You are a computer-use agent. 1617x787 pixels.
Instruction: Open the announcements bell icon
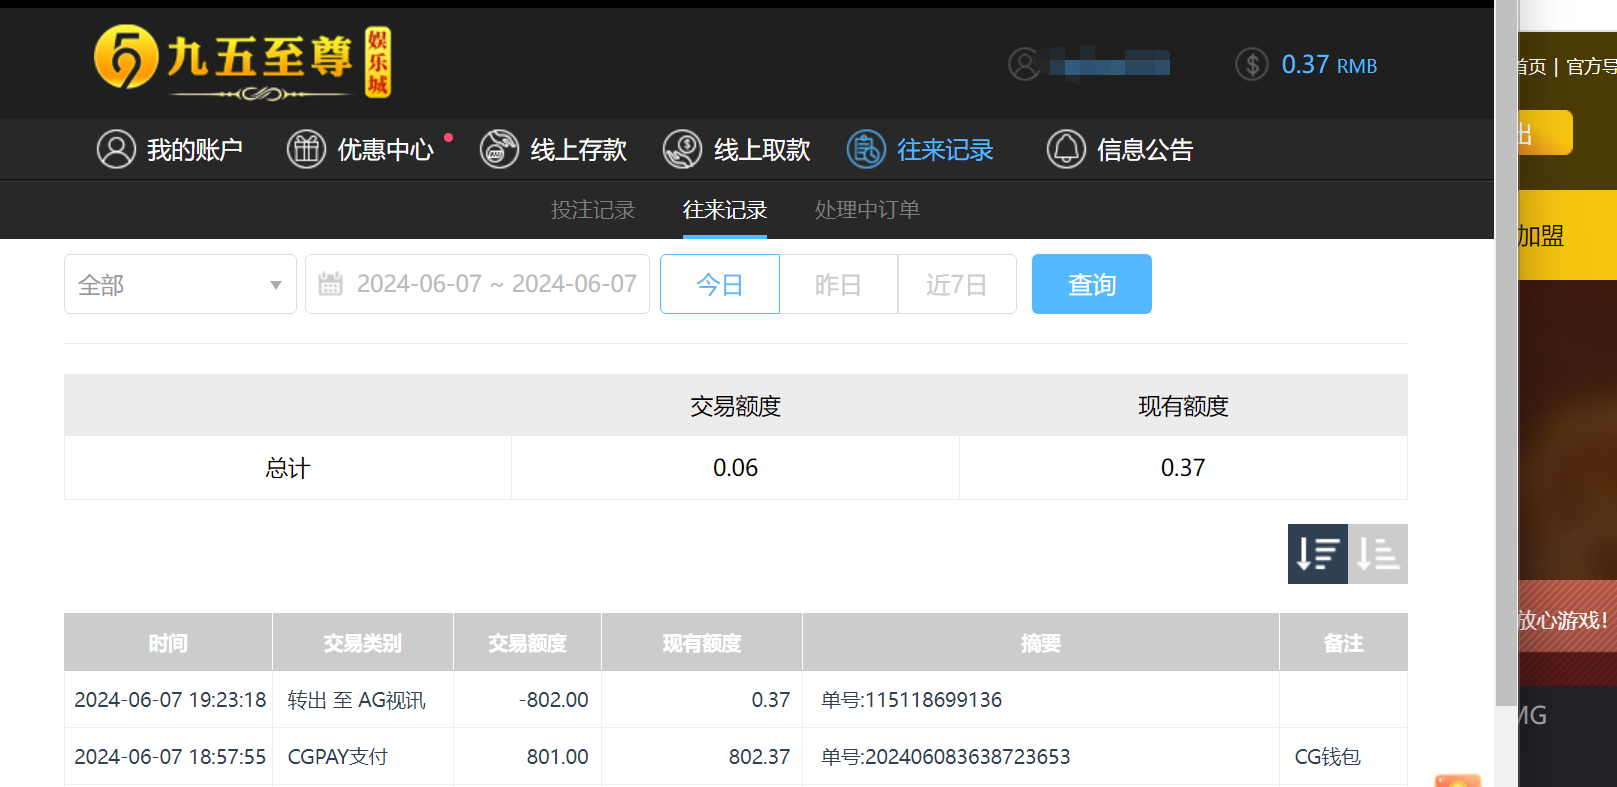tap(1066, 149)
